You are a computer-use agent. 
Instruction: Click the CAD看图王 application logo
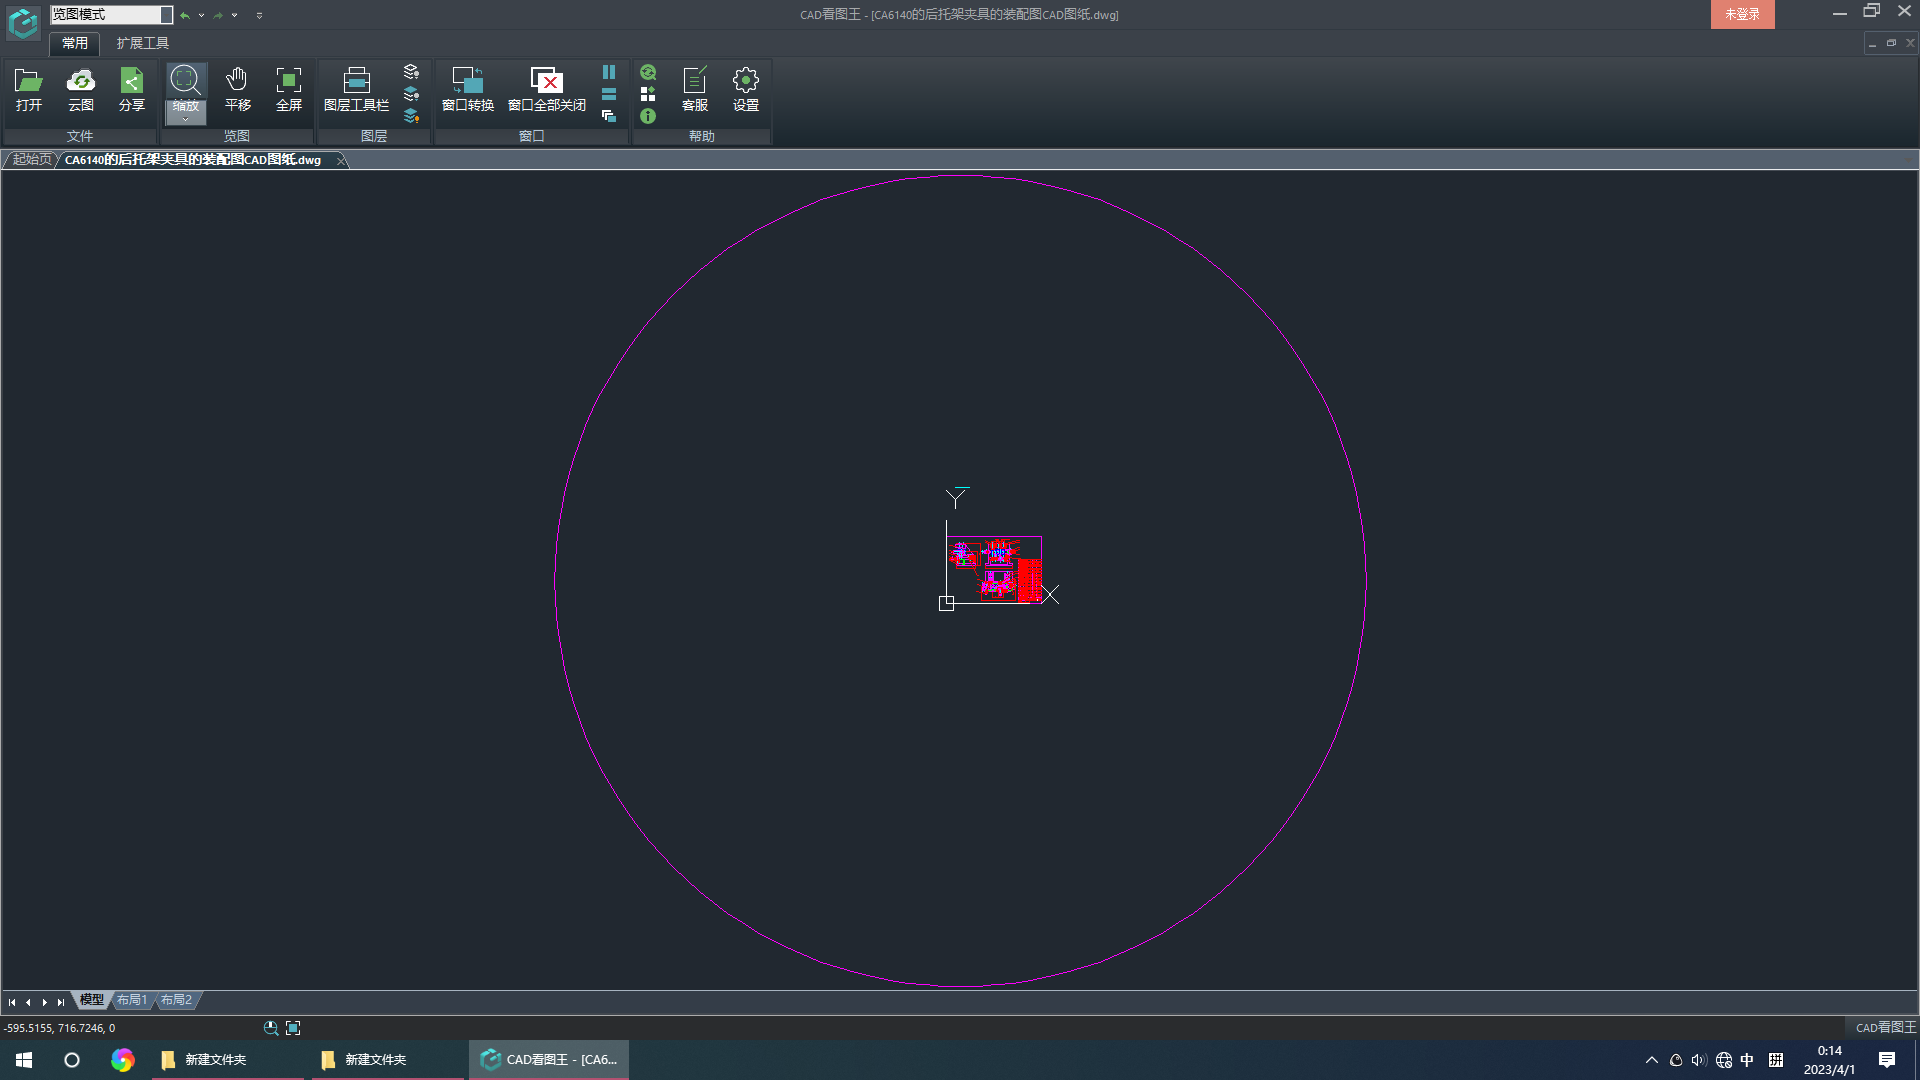coord(23,22)
